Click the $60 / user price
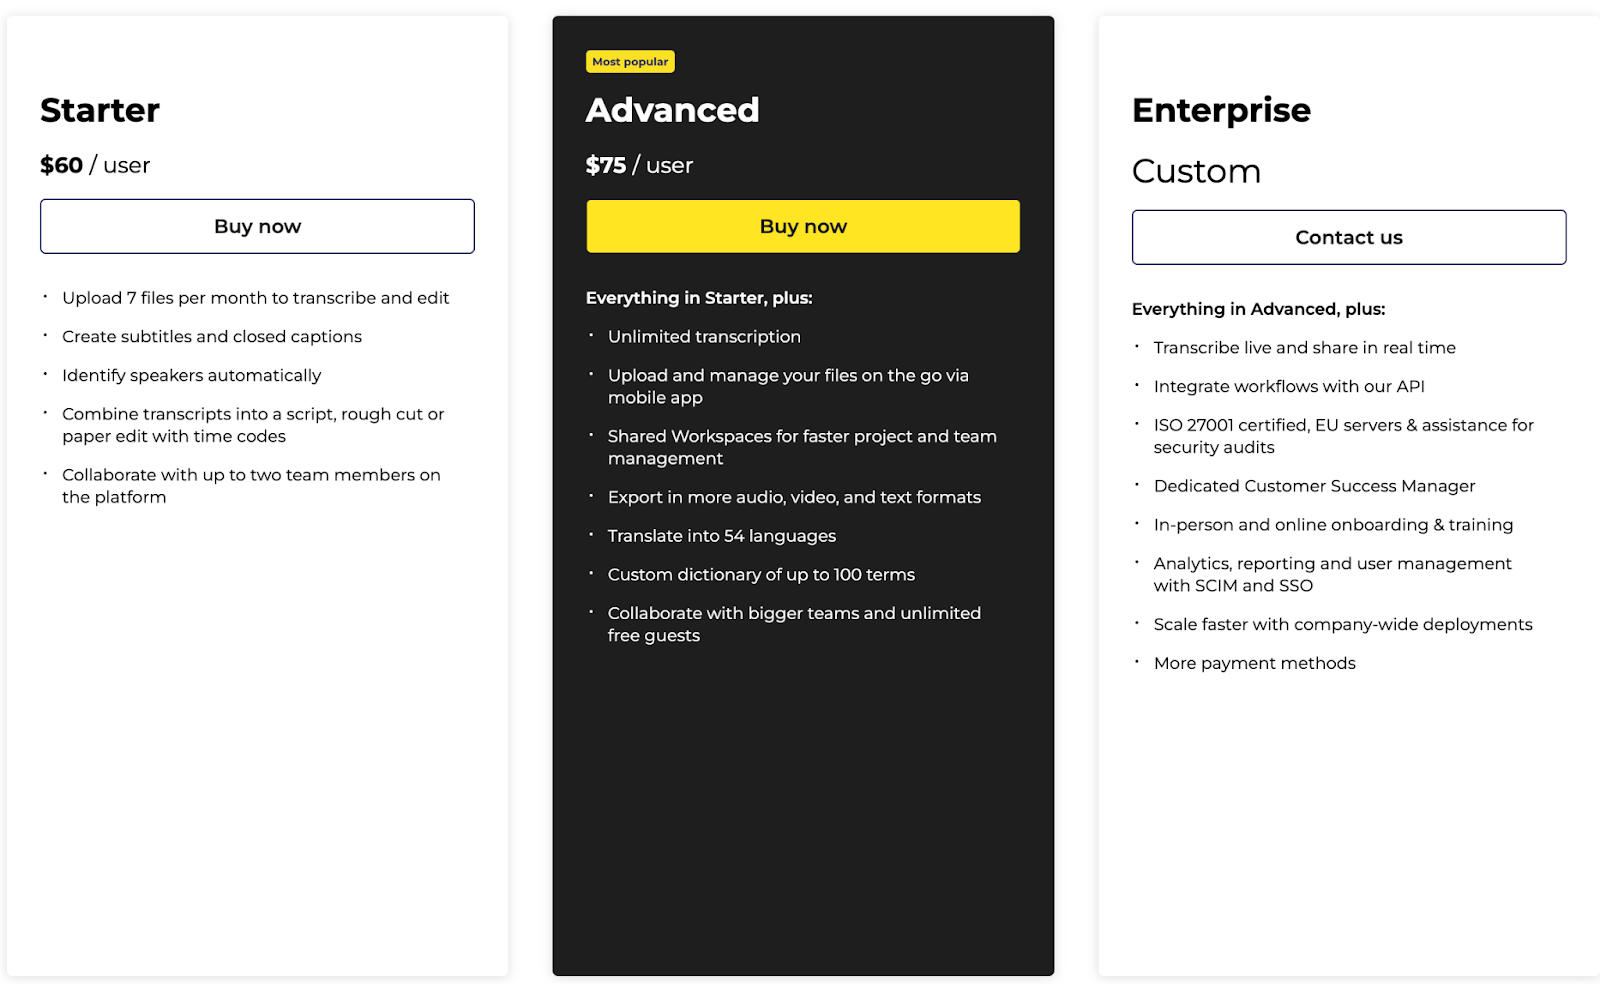This screenshot has height=984, width=1600. pyautogui.click(x=95, y=165)
